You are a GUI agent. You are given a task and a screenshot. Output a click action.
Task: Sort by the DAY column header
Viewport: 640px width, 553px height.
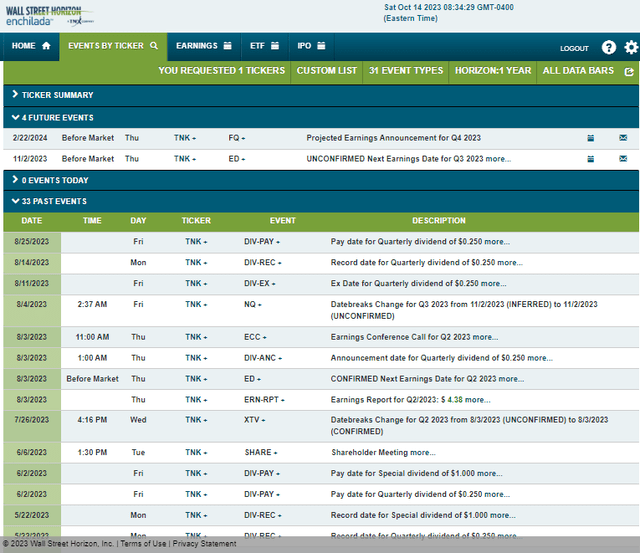coord(138,221)
